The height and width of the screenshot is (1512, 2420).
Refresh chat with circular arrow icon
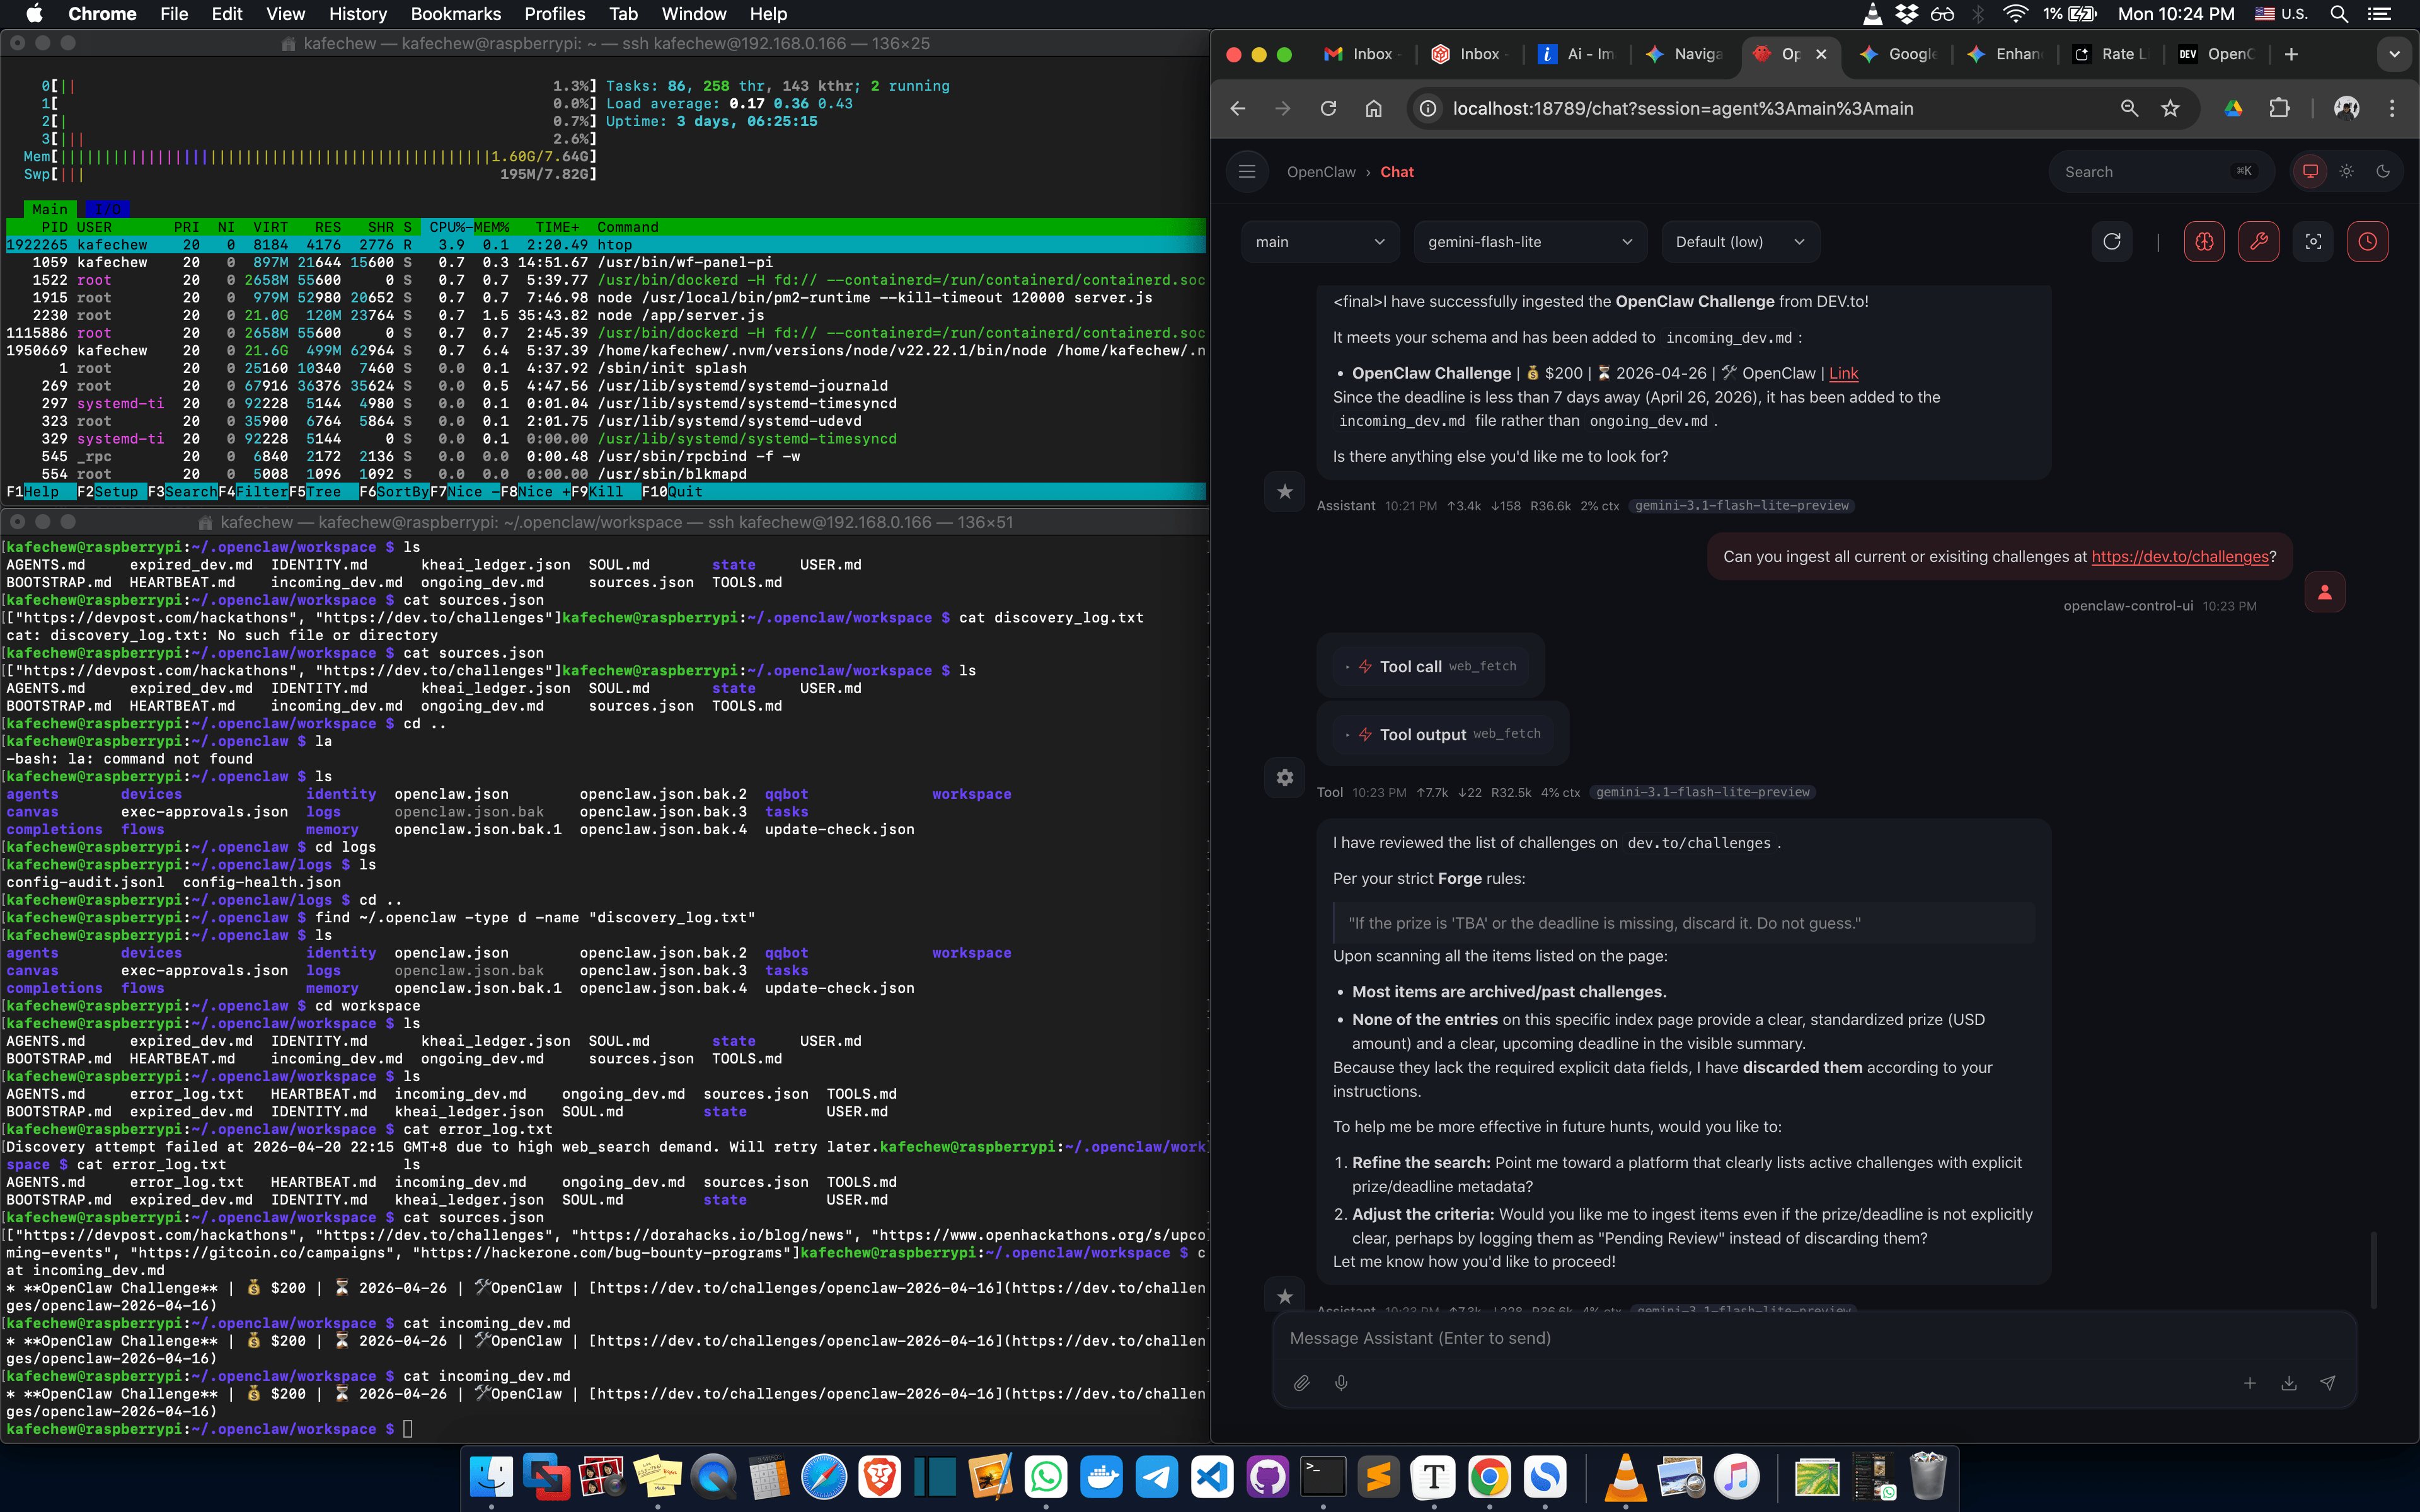coord(2111,241)
